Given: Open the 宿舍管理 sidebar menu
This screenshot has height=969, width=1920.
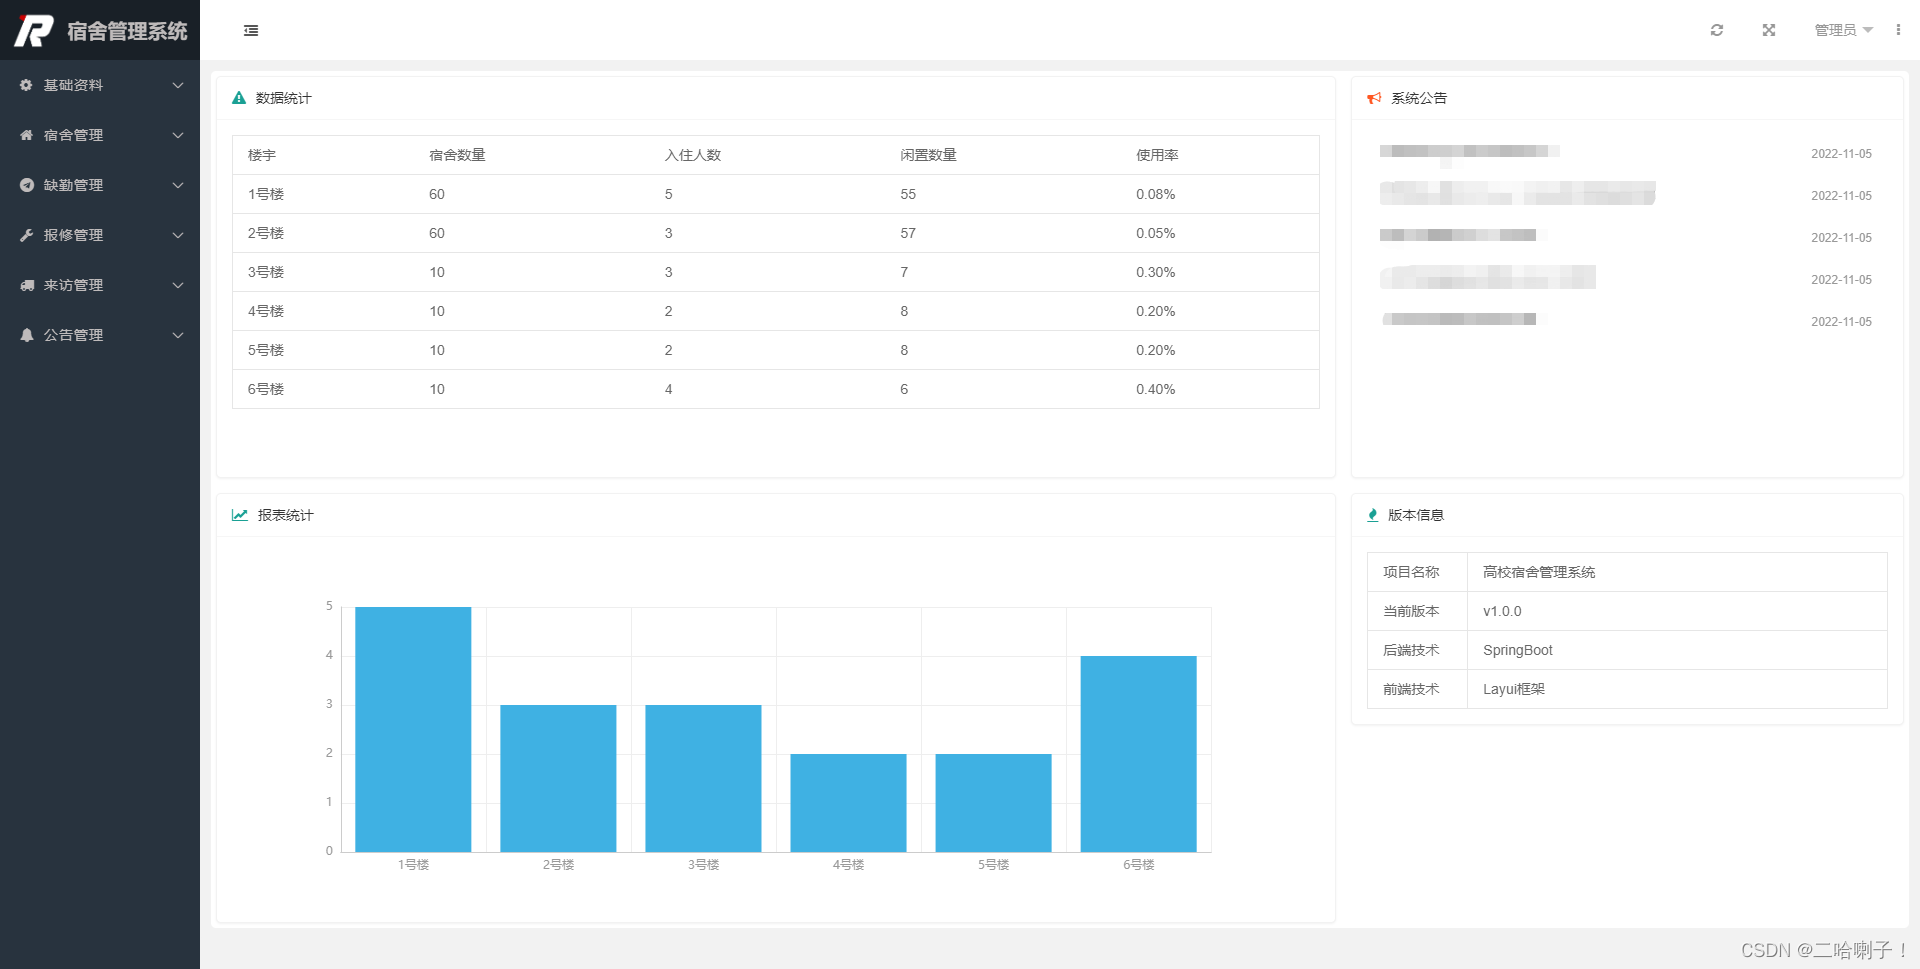Looking at the screenshot, I should tap(100, 135).
